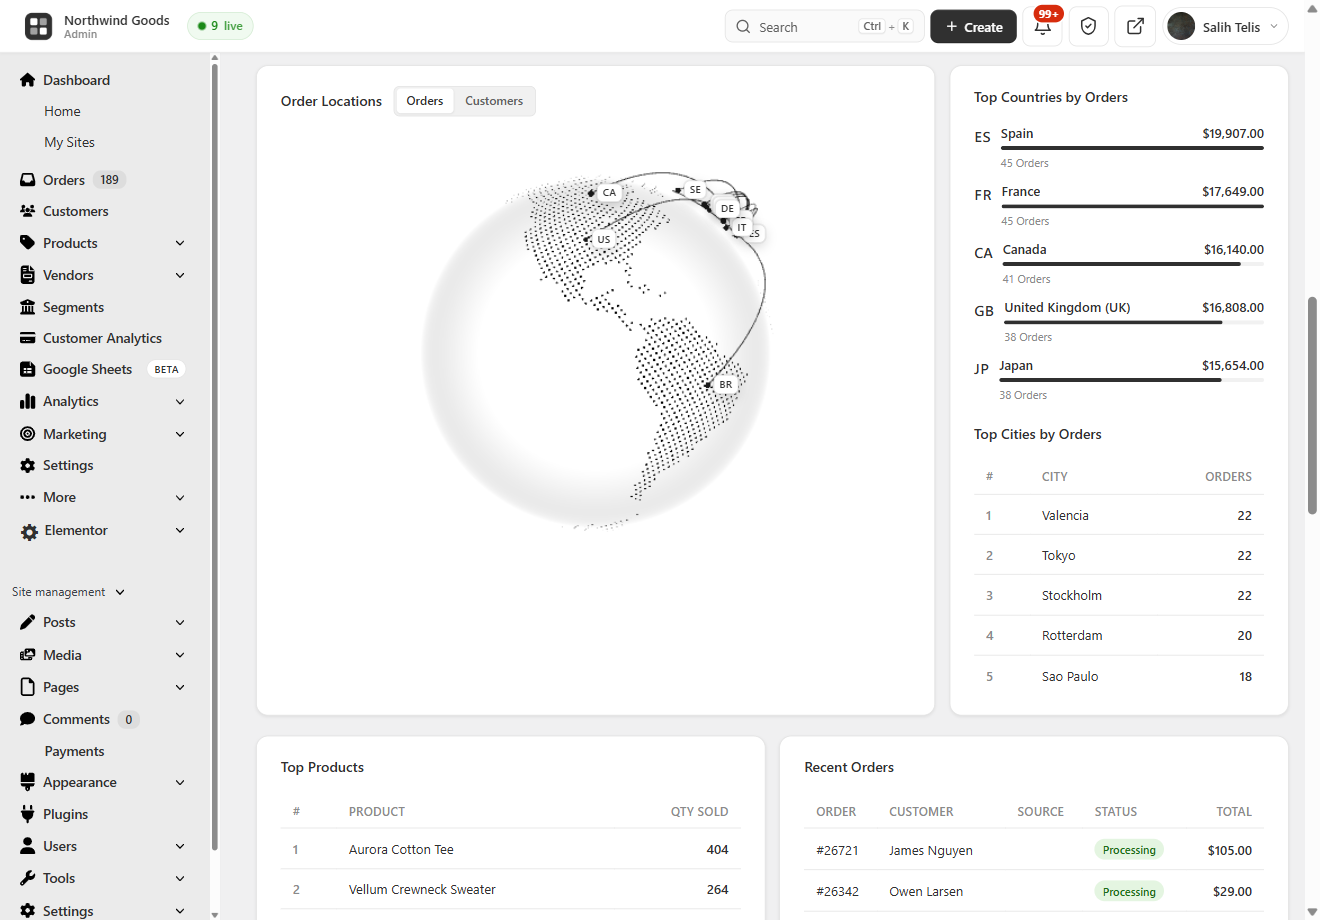Click the Marketing target icon
Image resolution: width=1320 pixels, height=920 pixels.
pos(28,434)
